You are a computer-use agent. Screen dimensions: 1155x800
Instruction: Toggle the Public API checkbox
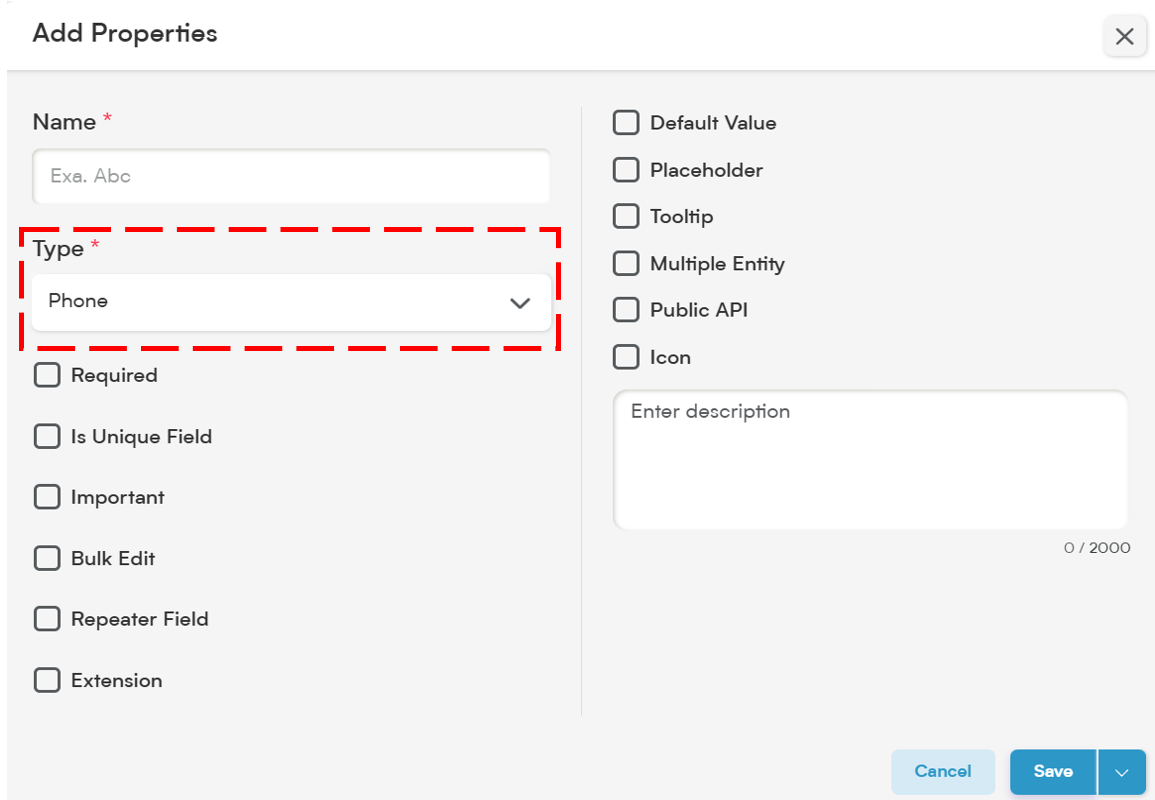[x=626, y=310]
